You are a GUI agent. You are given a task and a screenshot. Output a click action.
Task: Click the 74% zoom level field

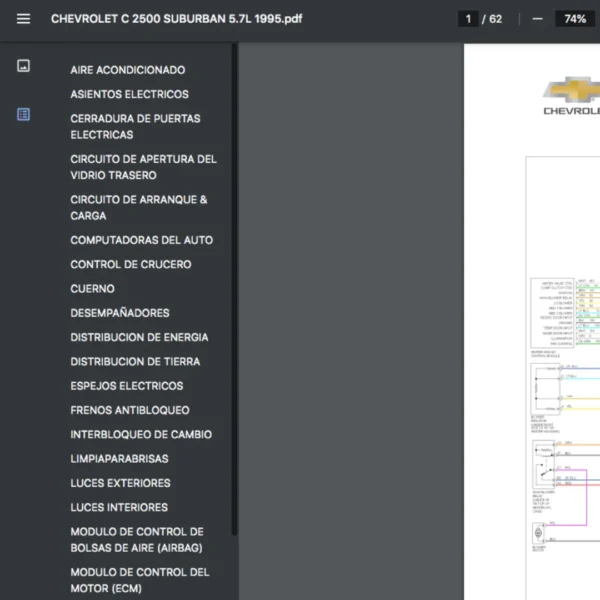[x=575, y=19]
